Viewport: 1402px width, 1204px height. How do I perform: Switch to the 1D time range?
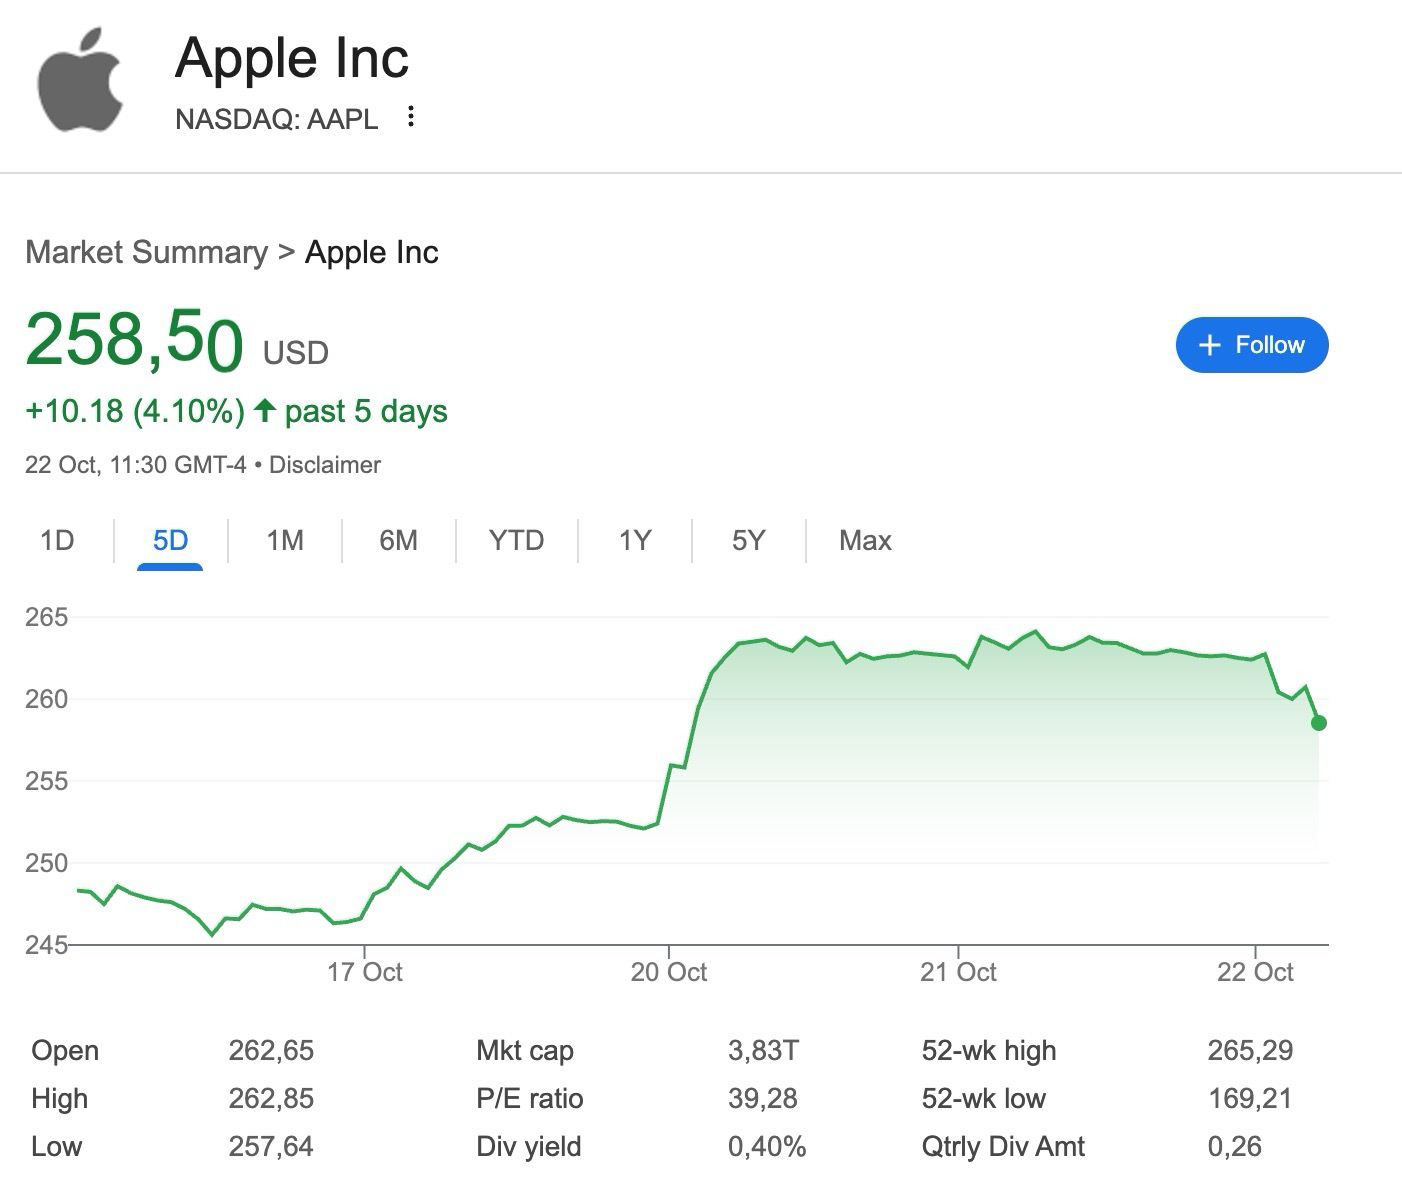pos(57,541)
